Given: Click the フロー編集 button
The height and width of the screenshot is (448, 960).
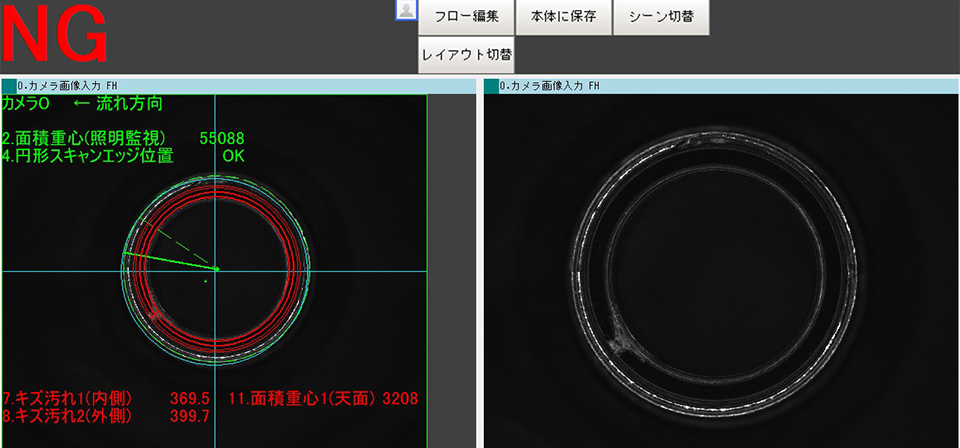Looking at the screenshot, I should point(466,17).
